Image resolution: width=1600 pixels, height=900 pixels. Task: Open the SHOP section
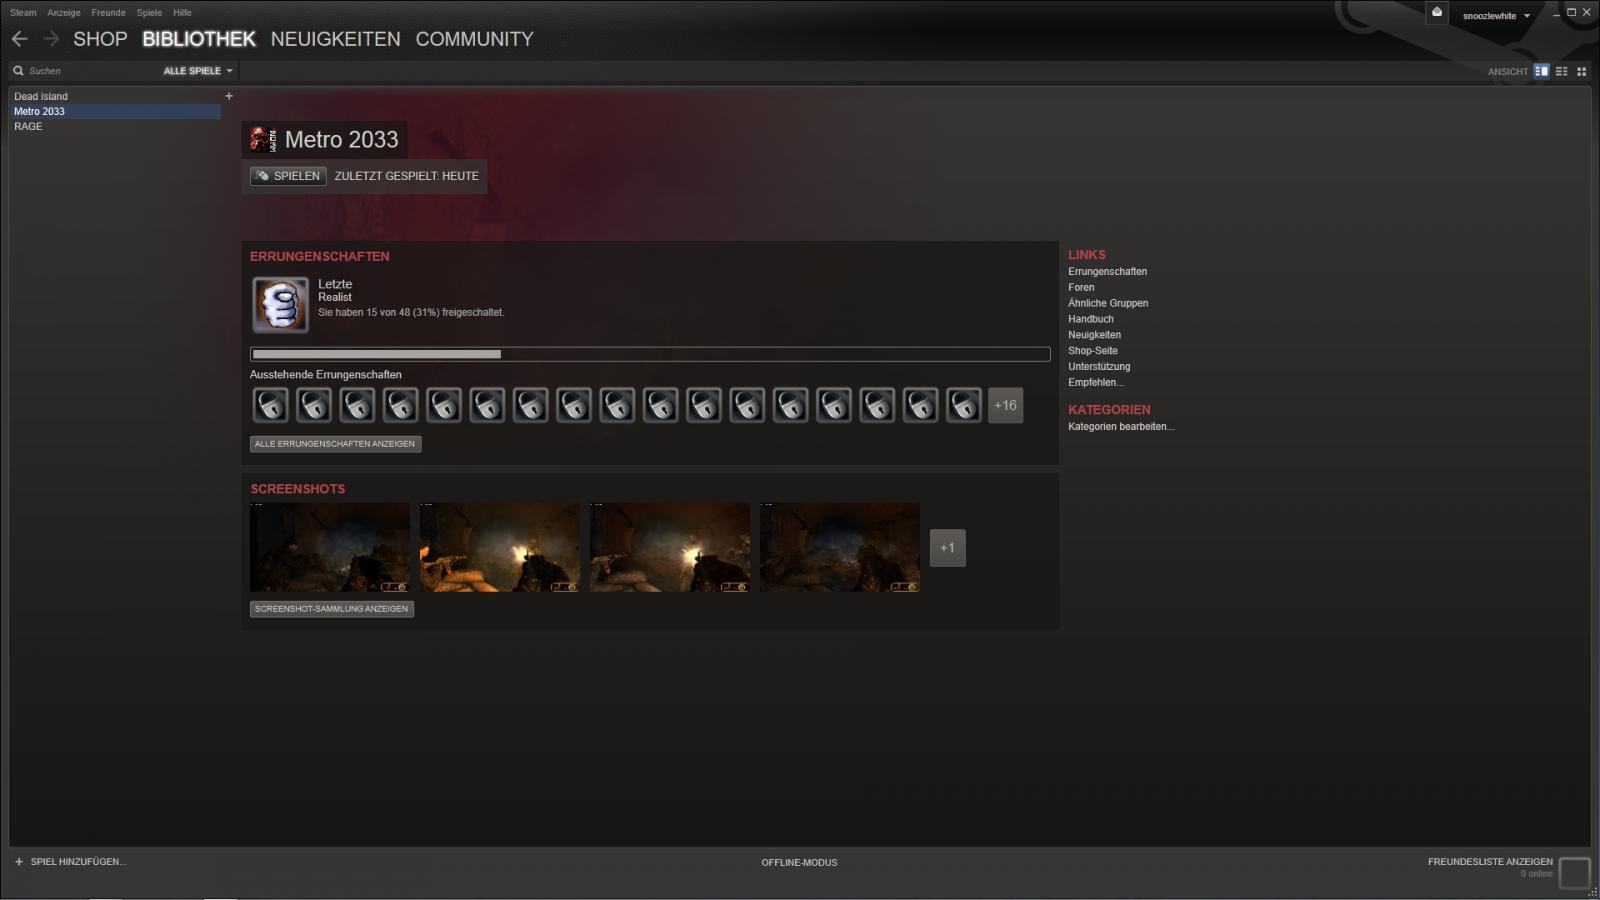(x=100, y=39)
